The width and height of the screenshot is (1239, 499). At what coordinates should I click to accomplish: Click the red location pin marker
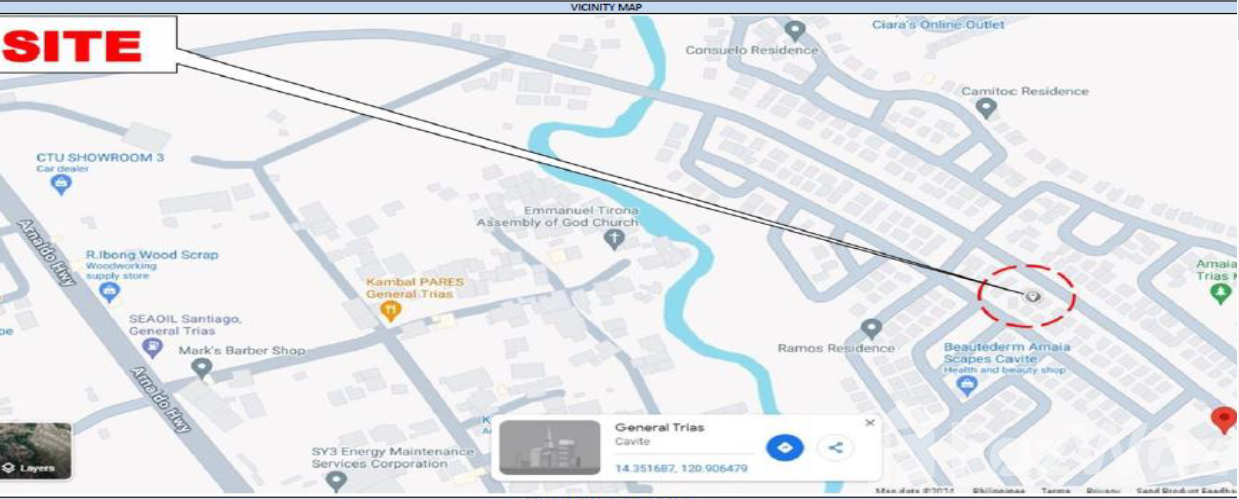1223,420
